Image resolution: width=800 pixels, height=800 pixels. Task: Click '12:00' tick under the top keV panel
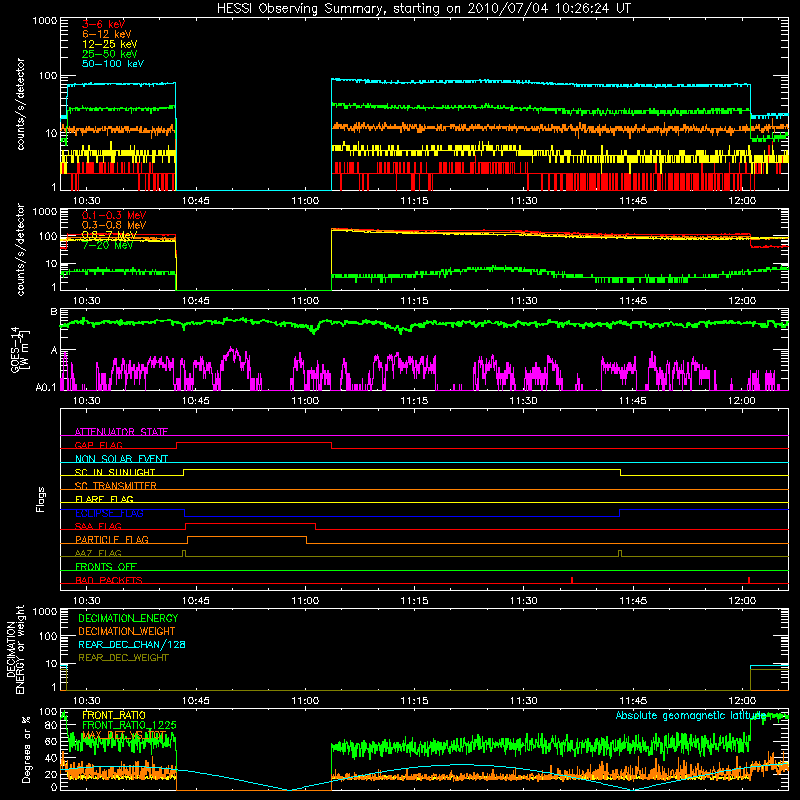coord(742,201)
